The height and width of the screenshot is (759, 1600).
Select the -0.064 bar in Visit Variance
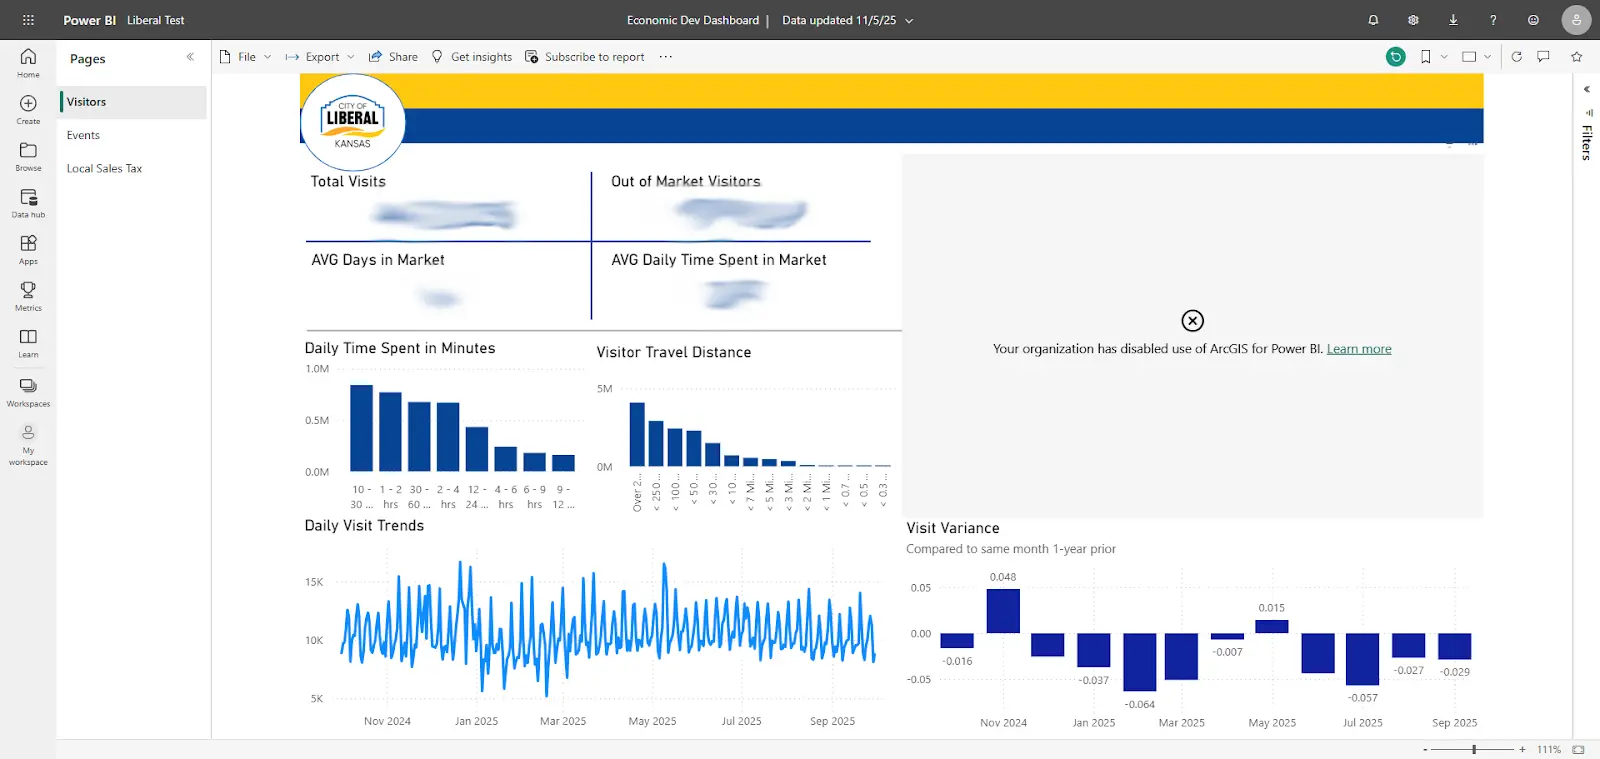coord(1140,662)
